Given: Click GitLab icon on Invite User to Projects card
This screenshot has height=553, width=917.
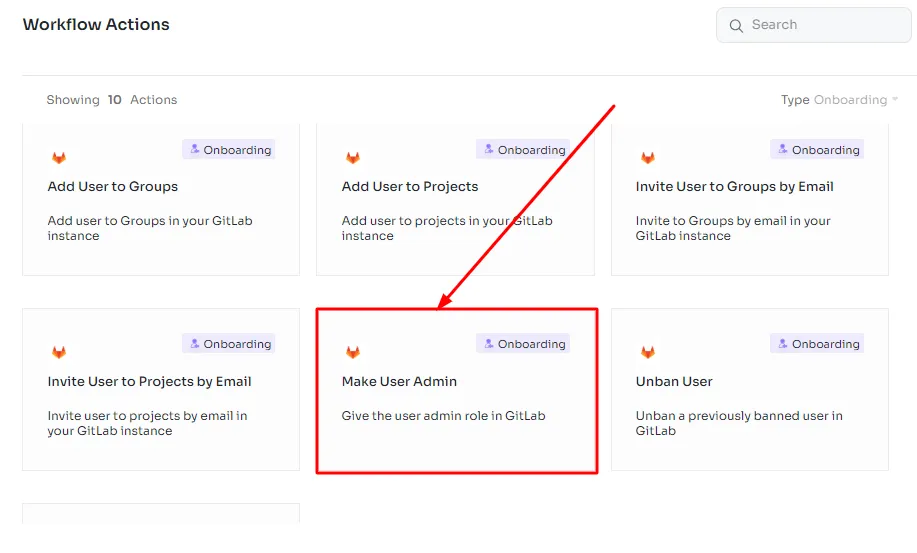Looking at the screenshot, I should [x=59, y=352].
